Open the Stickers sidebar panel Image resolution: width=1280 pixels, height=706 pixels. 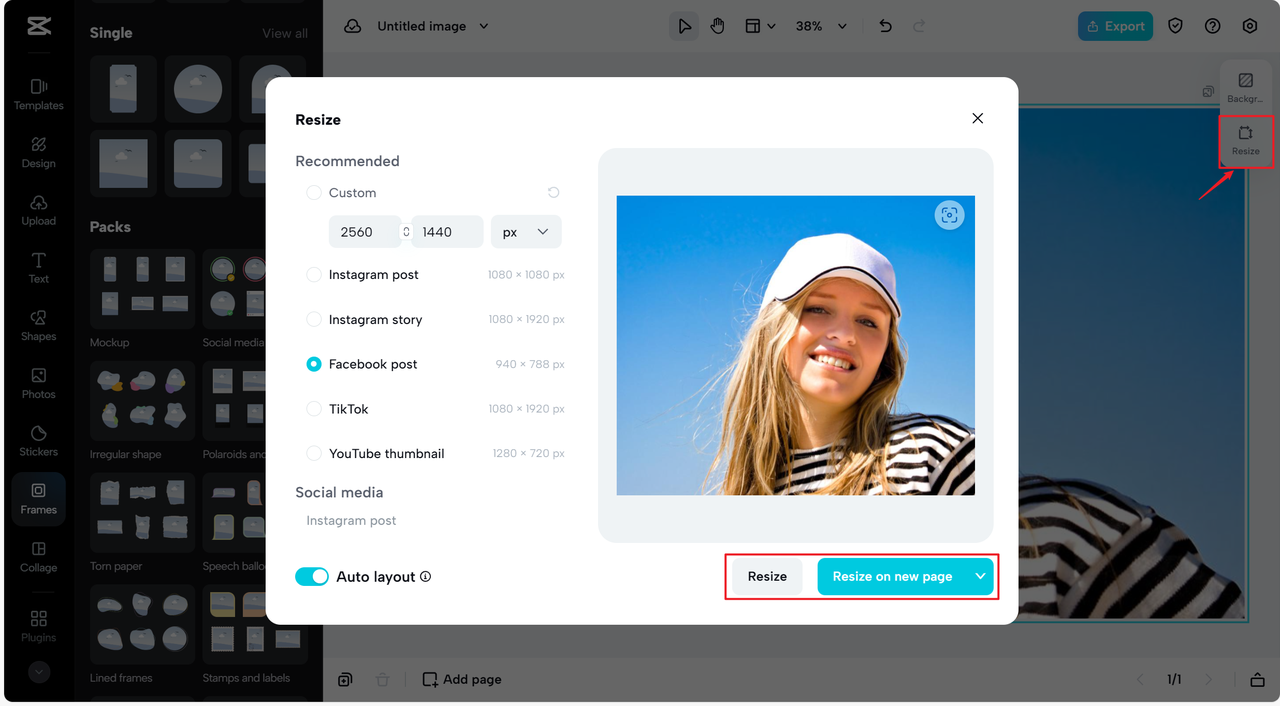(39, 441)
